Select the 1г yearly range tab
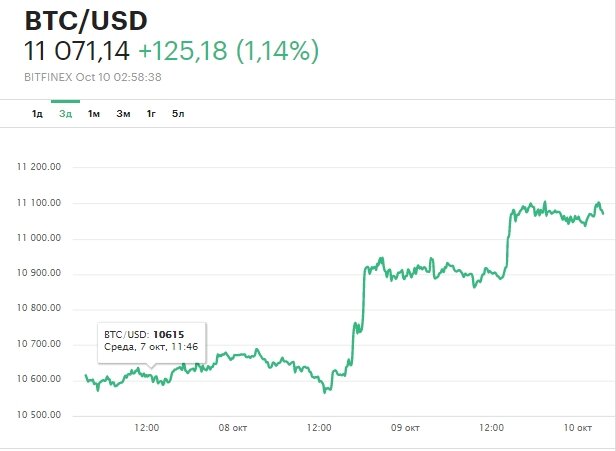 click(x=151, y=114)
